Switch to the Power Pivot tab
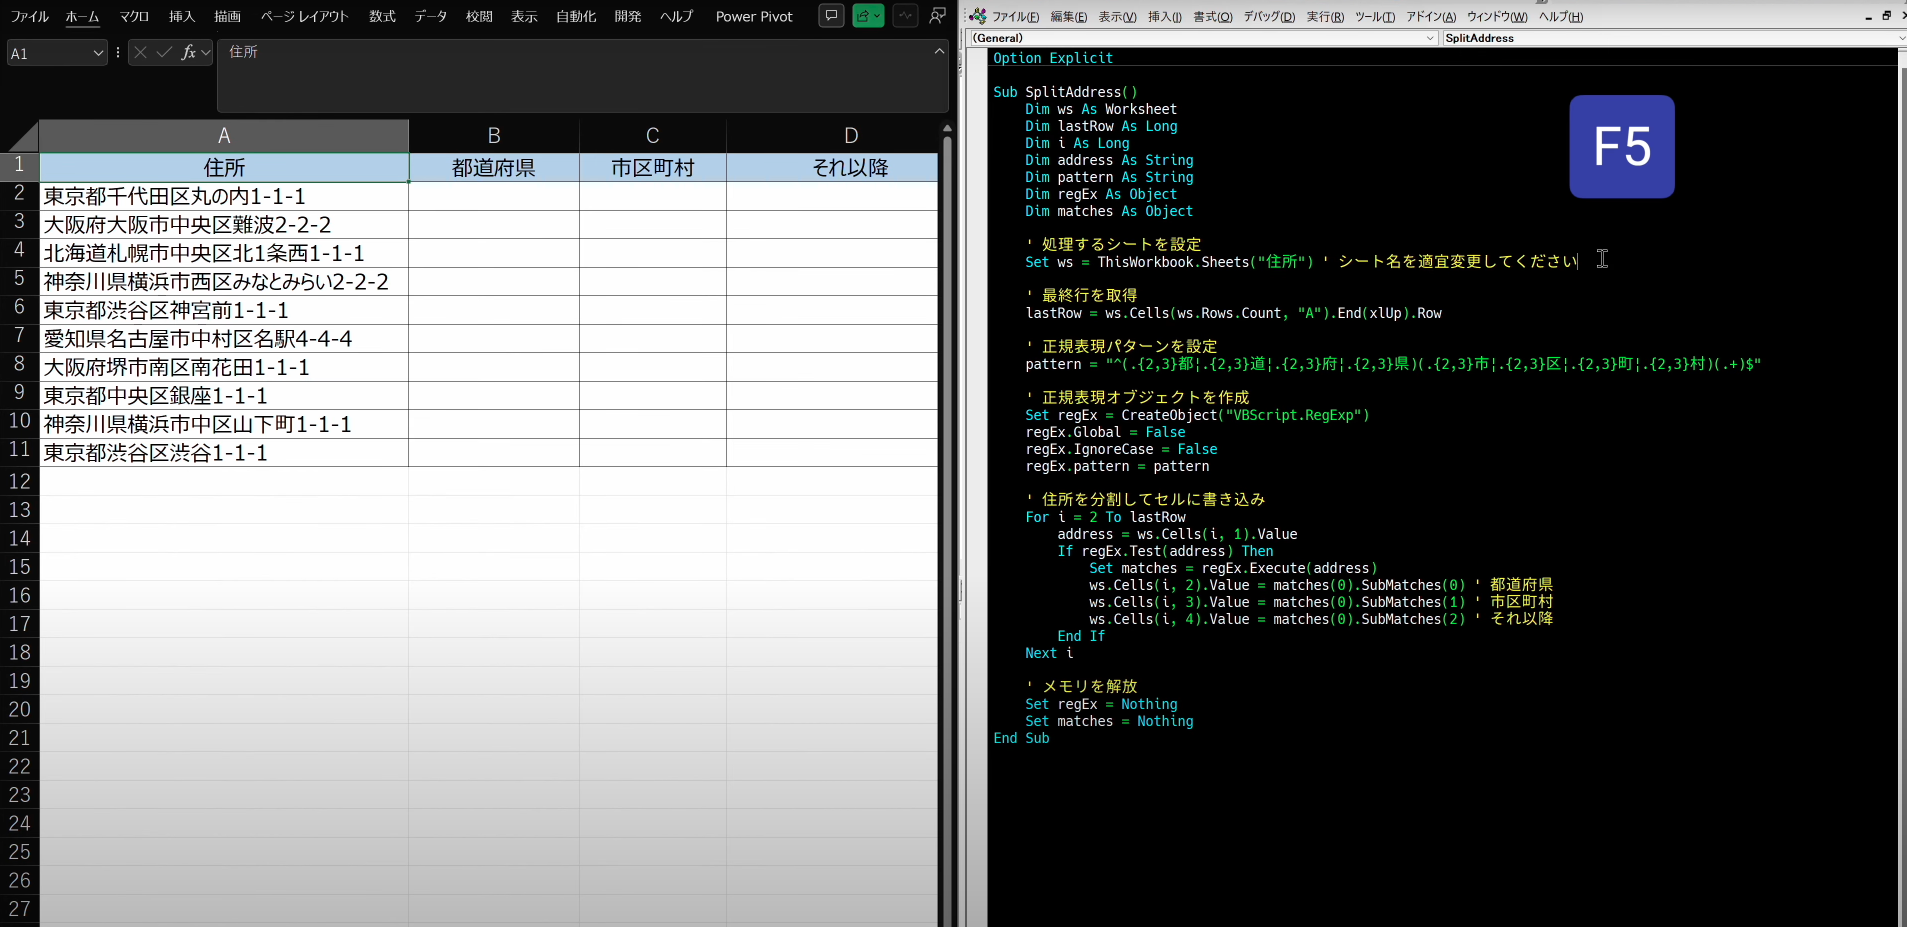Viewport: 1907px width, 927px height. click(754, 16)
